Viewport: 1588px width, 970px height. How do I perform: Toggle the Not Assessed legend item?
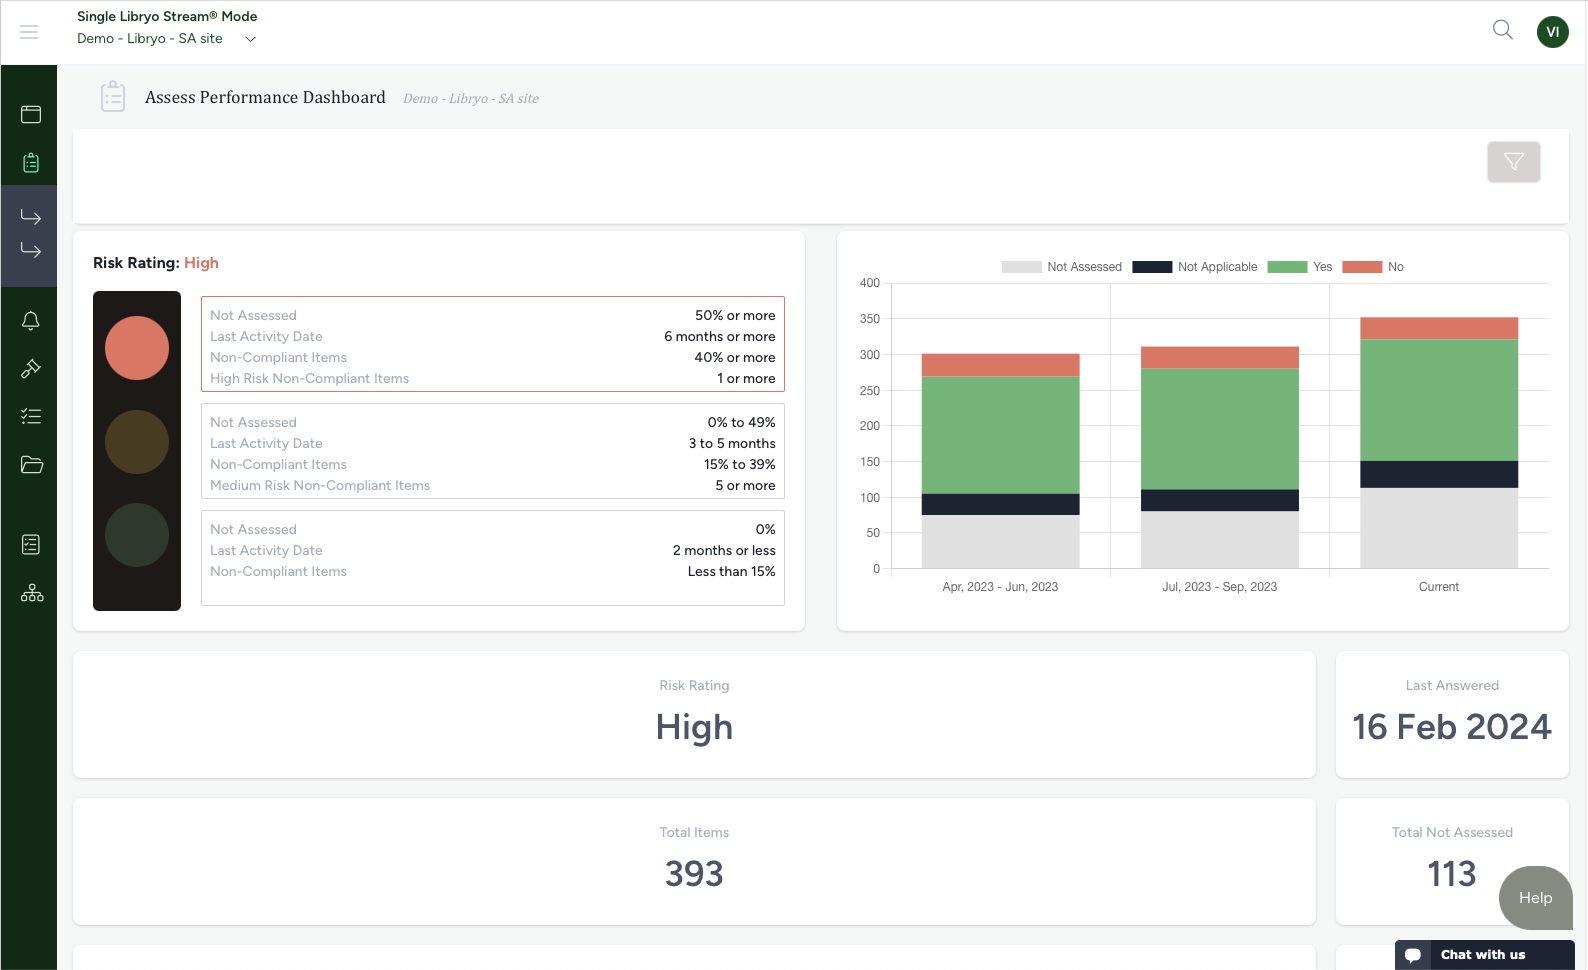pyautogui.click(x=1062, y=267)
